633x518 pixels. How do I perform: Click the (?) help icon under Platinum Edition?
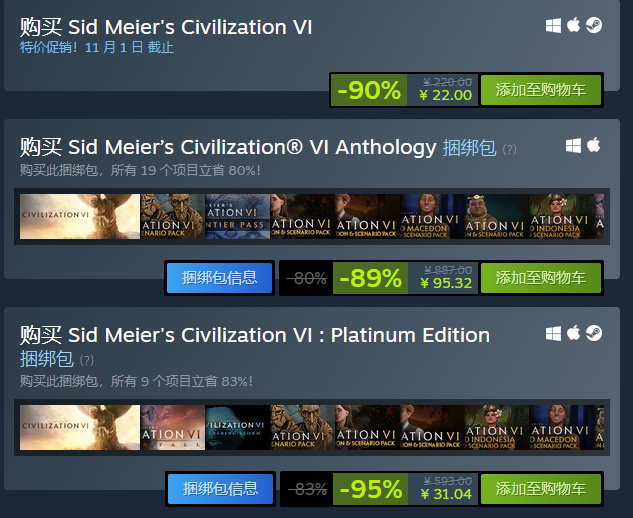(87, 360)
